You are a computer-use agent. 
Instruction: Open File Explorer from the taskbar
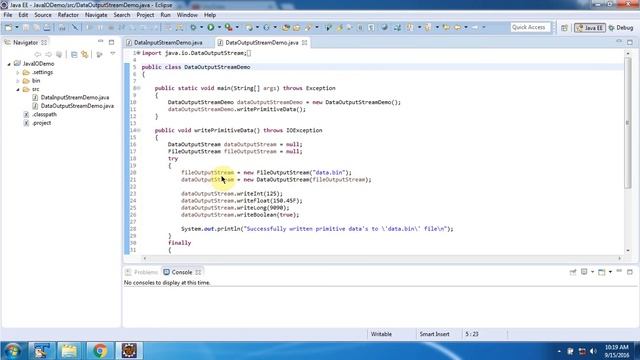click(x=69, y=351)
